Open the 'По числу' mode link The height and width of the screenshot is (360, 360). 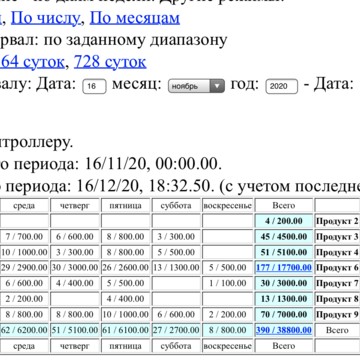tap(45, 18)
